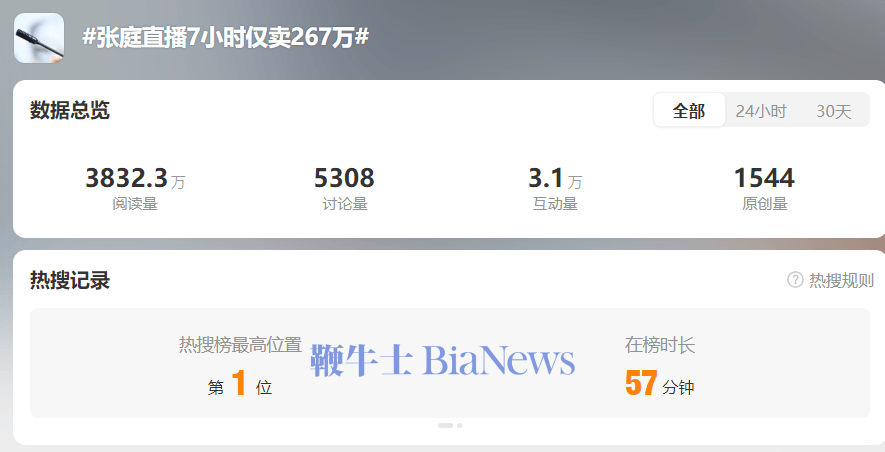
Task: Click the 数据总览 section heading
Action: pos(69,110)
